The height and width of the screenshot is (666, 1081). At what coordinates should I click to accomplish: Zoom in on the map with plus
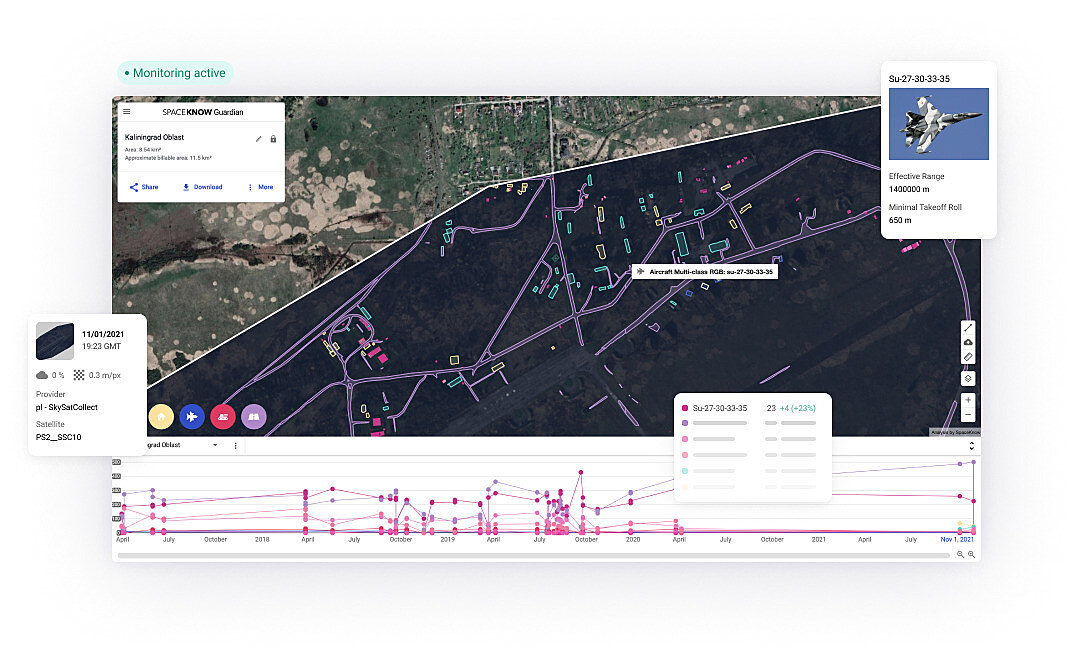coord(968,400)
